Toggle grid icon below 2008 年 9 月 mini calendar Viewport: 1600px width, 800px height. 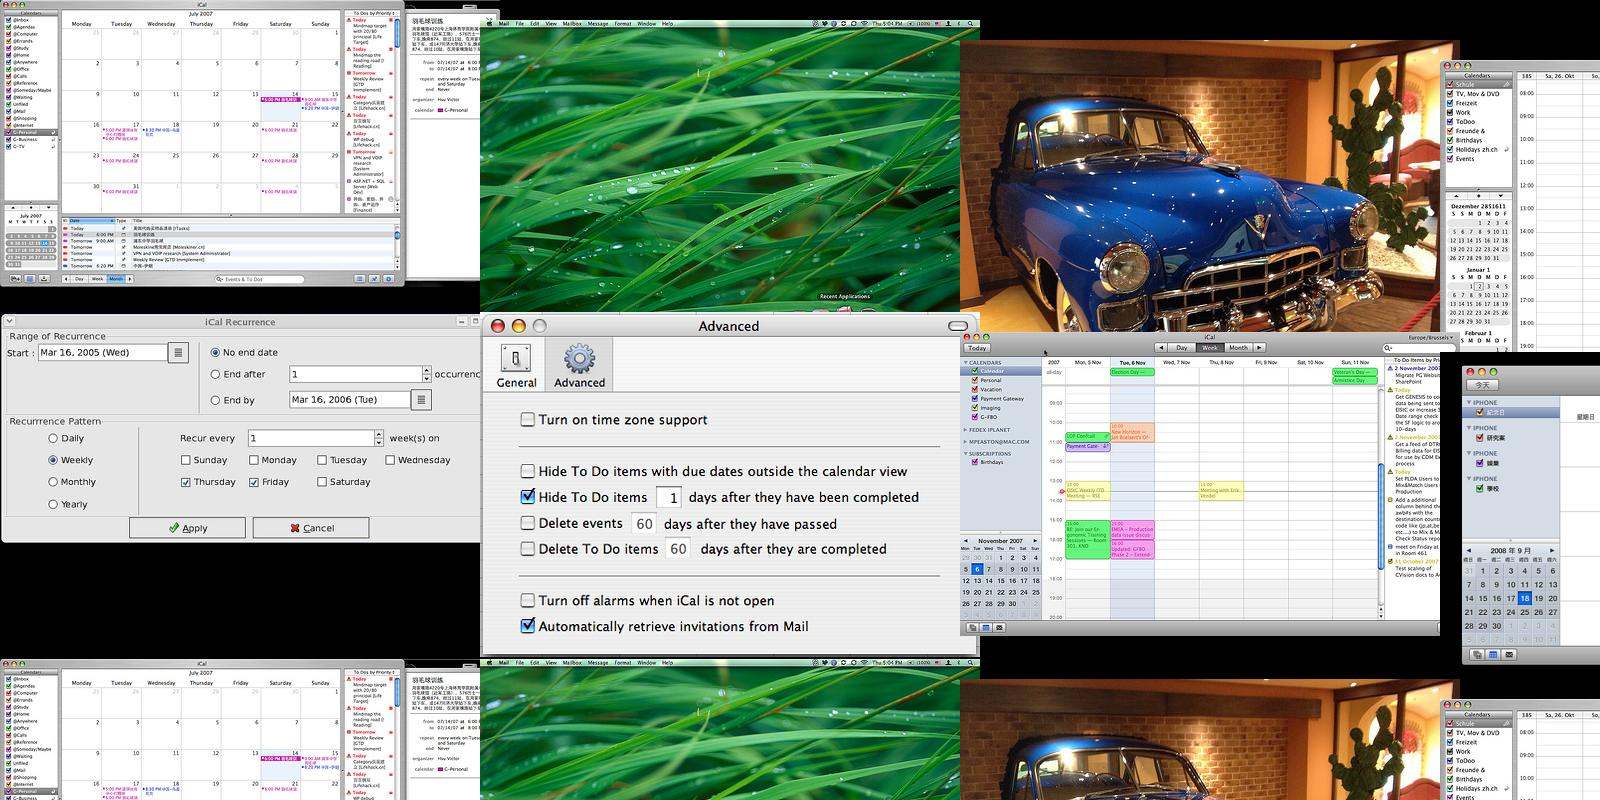(1493, 654)
